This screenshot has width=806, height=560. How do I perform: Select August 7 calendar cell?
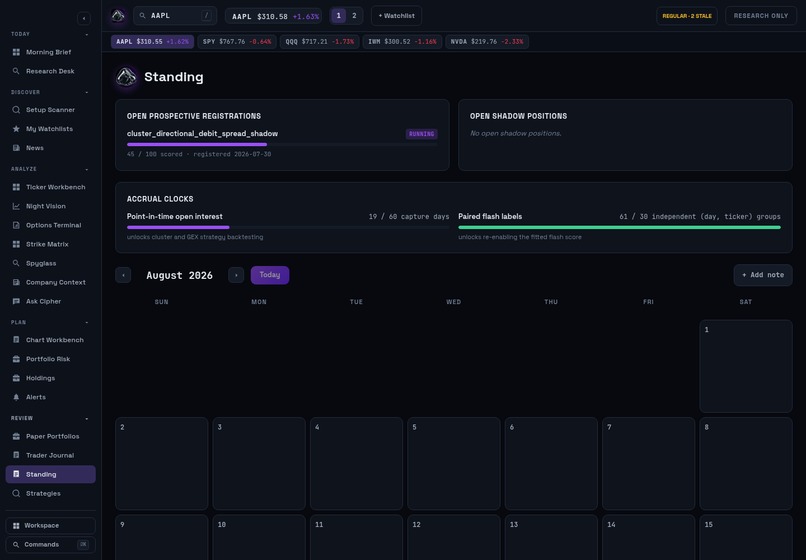(648, 463)
